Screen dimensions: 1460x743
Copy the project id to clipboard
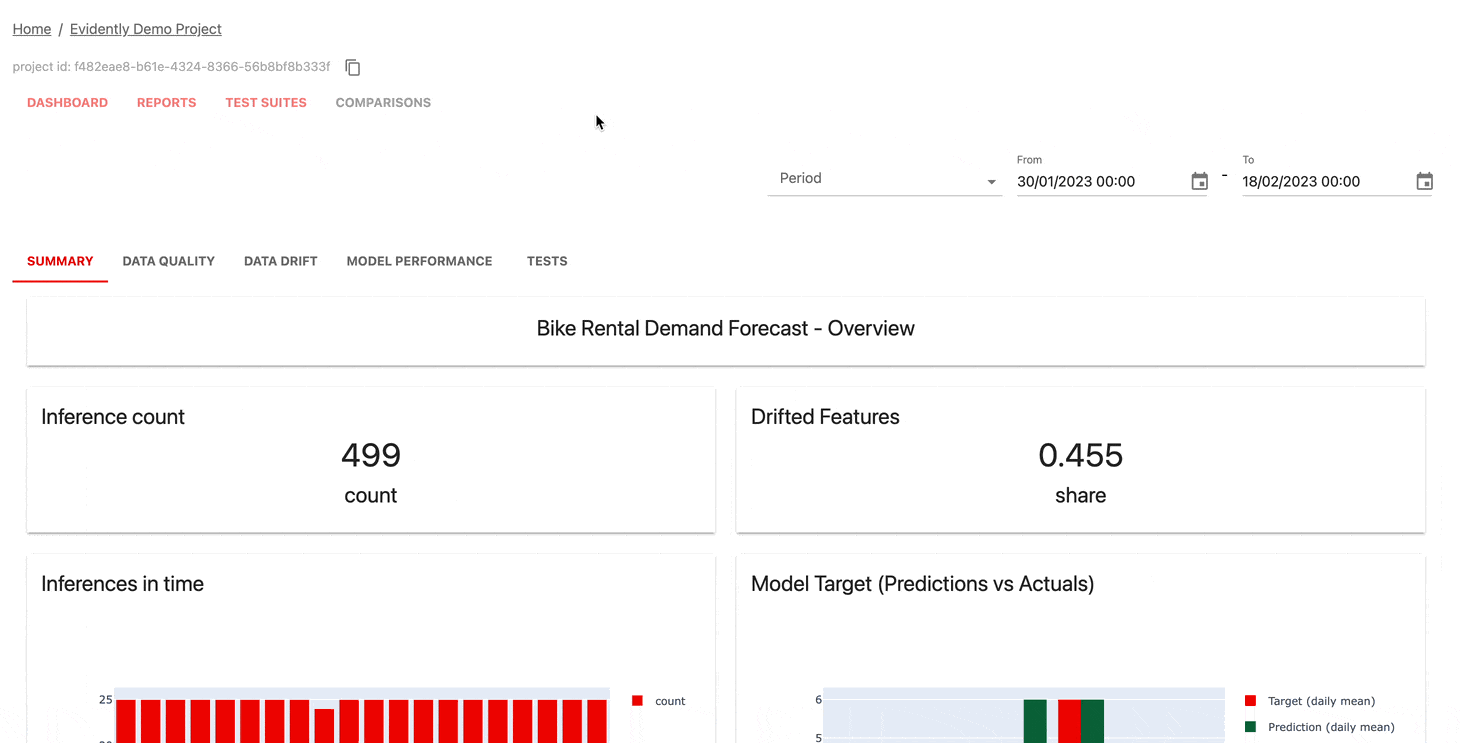click(x=352, y=66)
